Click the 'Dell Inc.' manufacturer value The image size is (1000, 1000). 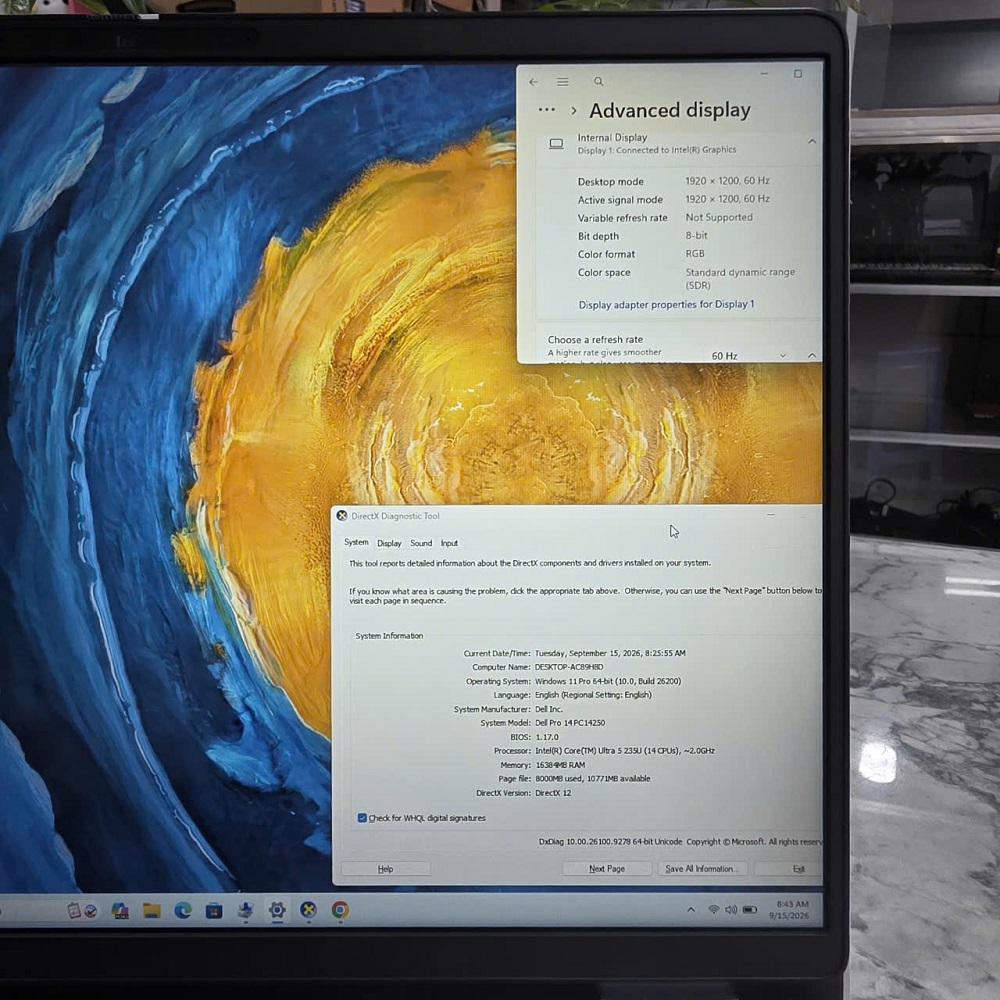pyautogui.click(x=548, y=709)
